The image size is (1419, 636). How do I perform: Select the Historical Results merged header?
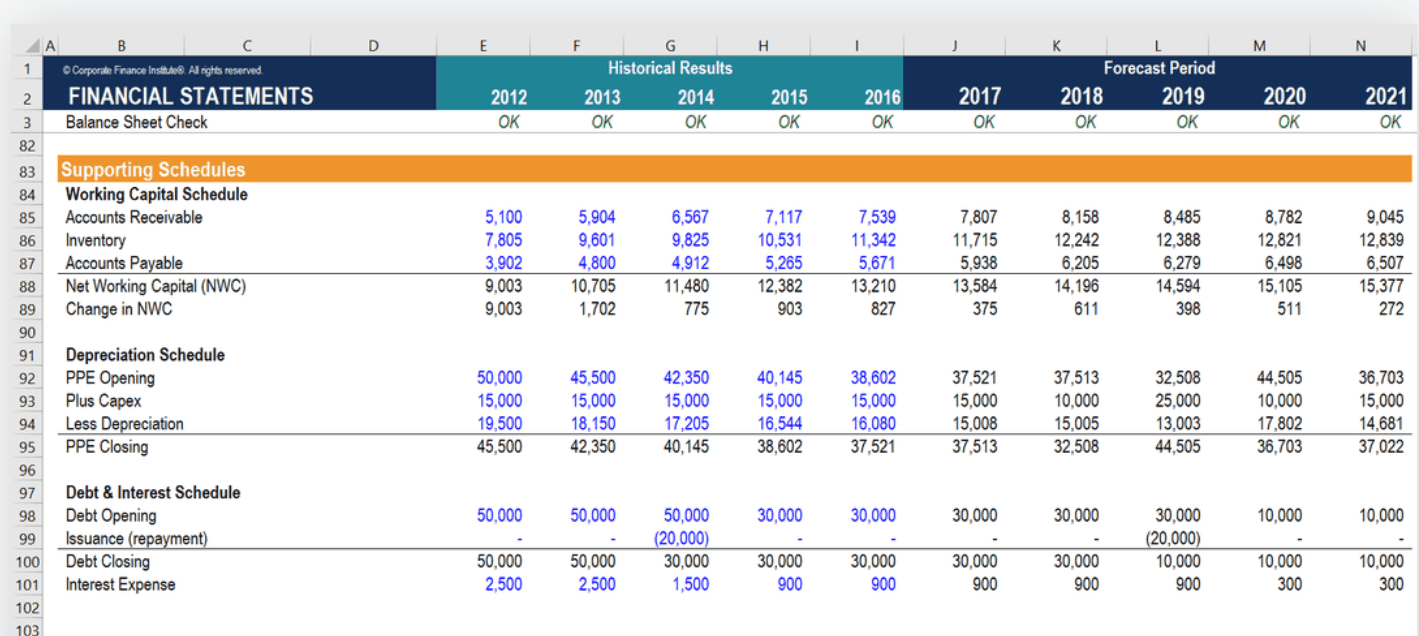670,68
